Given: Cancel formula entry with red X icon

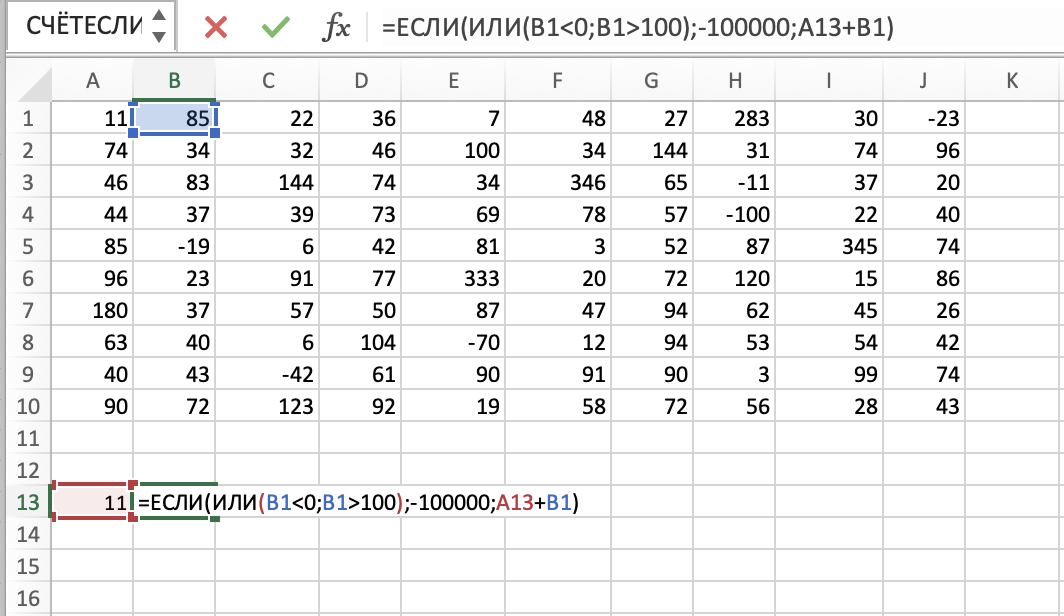Looking at the screenshot, I should pyautogui.click(x=215, y=28).
